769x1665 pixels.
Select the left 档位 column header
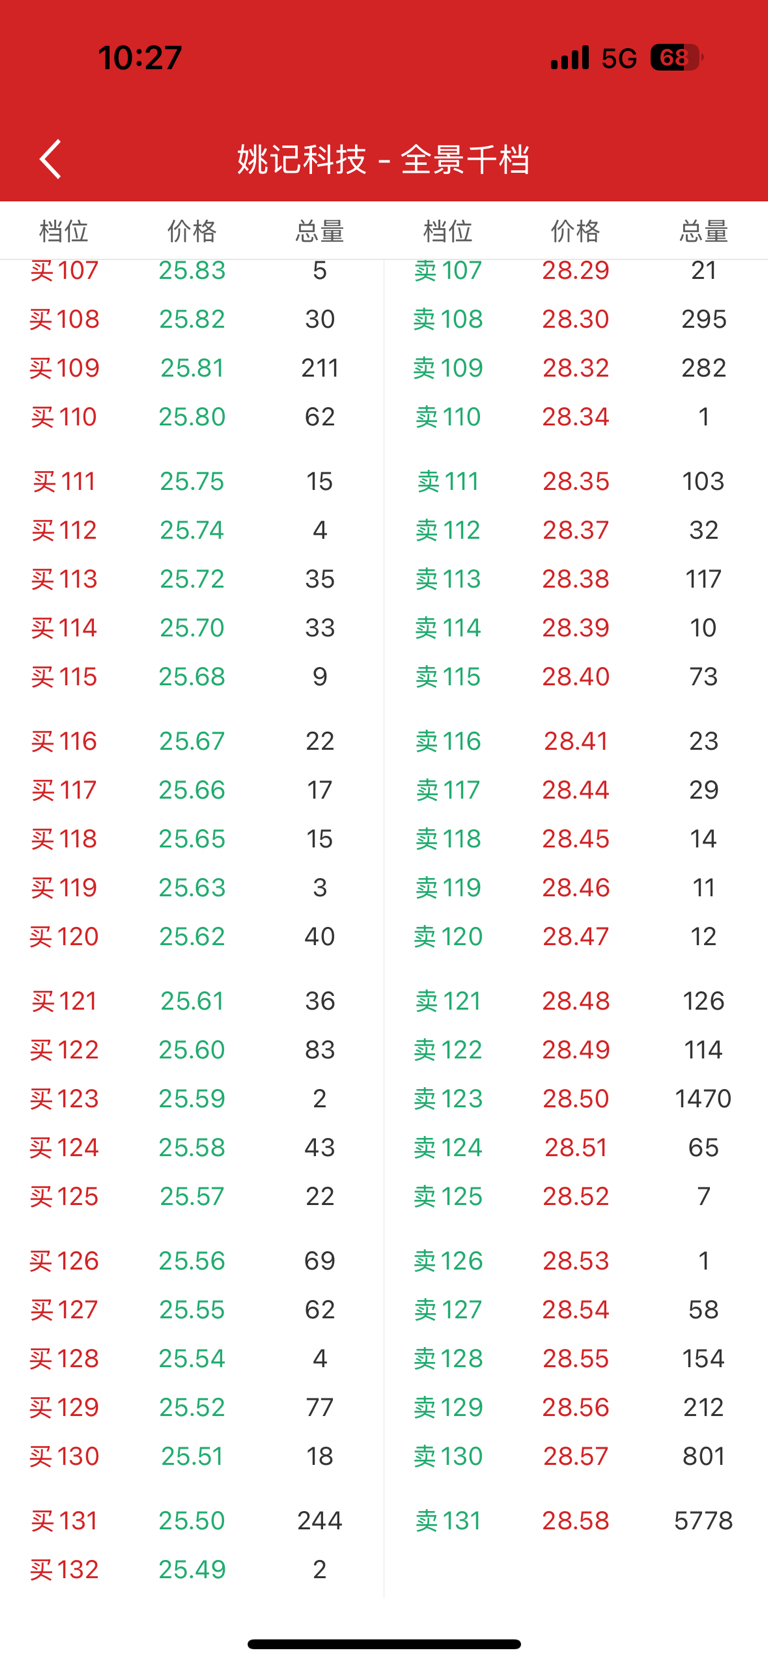coord(64,232)
